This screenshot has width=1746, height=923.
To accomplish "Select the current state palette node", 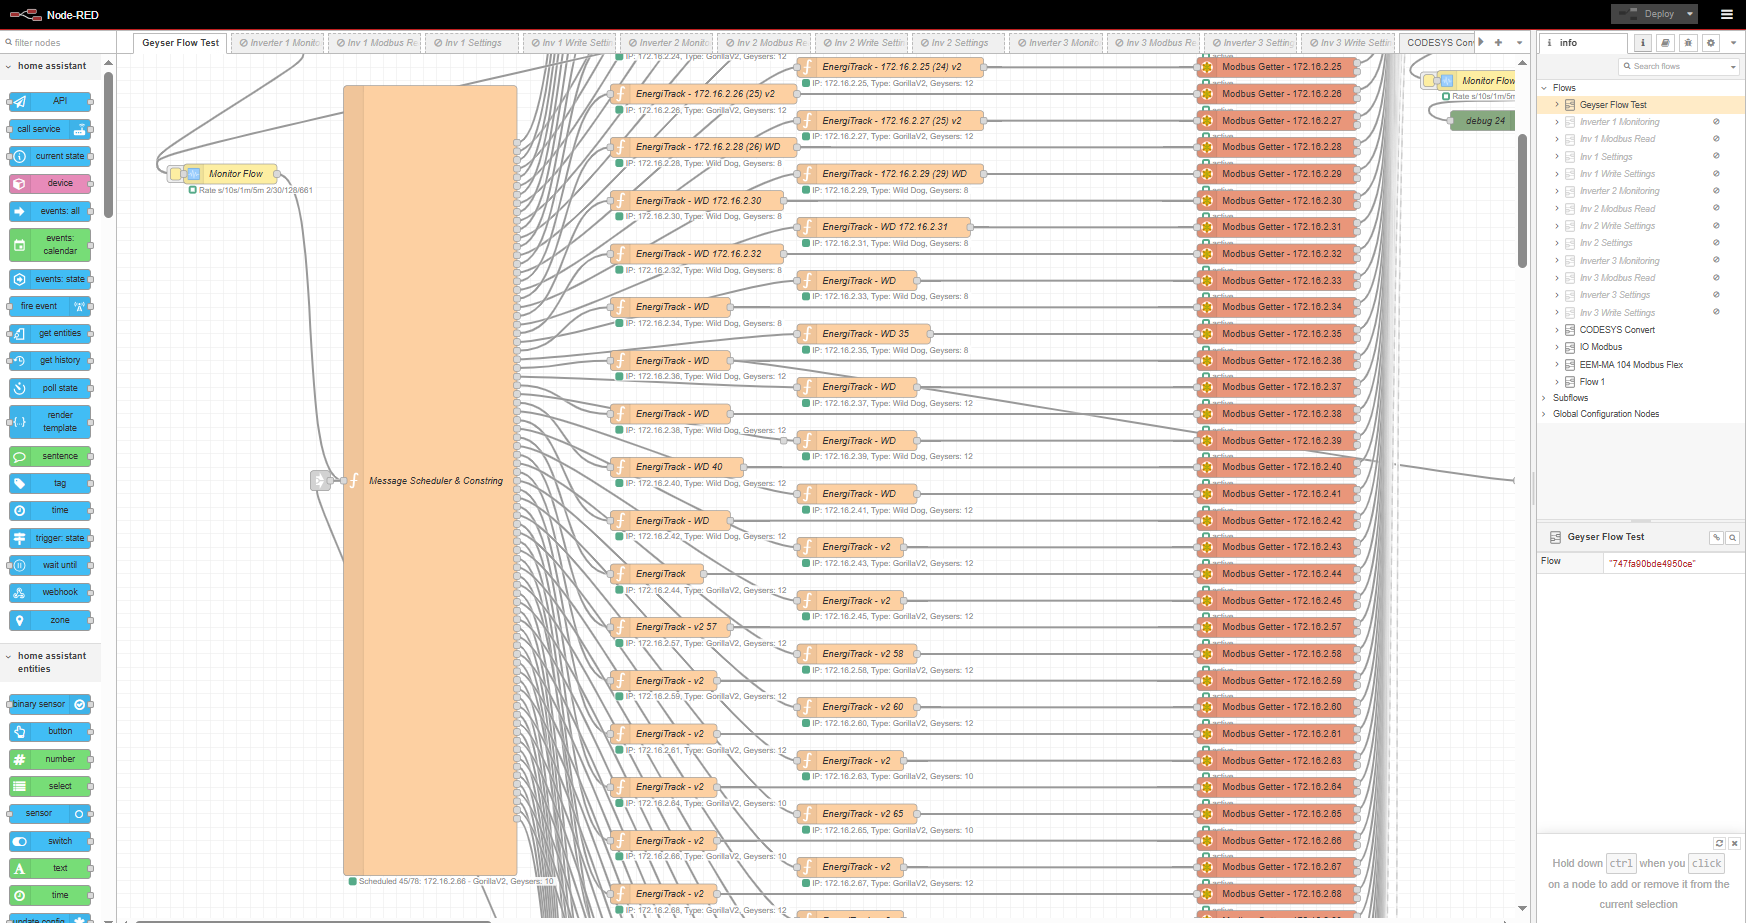I will [x=50, y=156].
